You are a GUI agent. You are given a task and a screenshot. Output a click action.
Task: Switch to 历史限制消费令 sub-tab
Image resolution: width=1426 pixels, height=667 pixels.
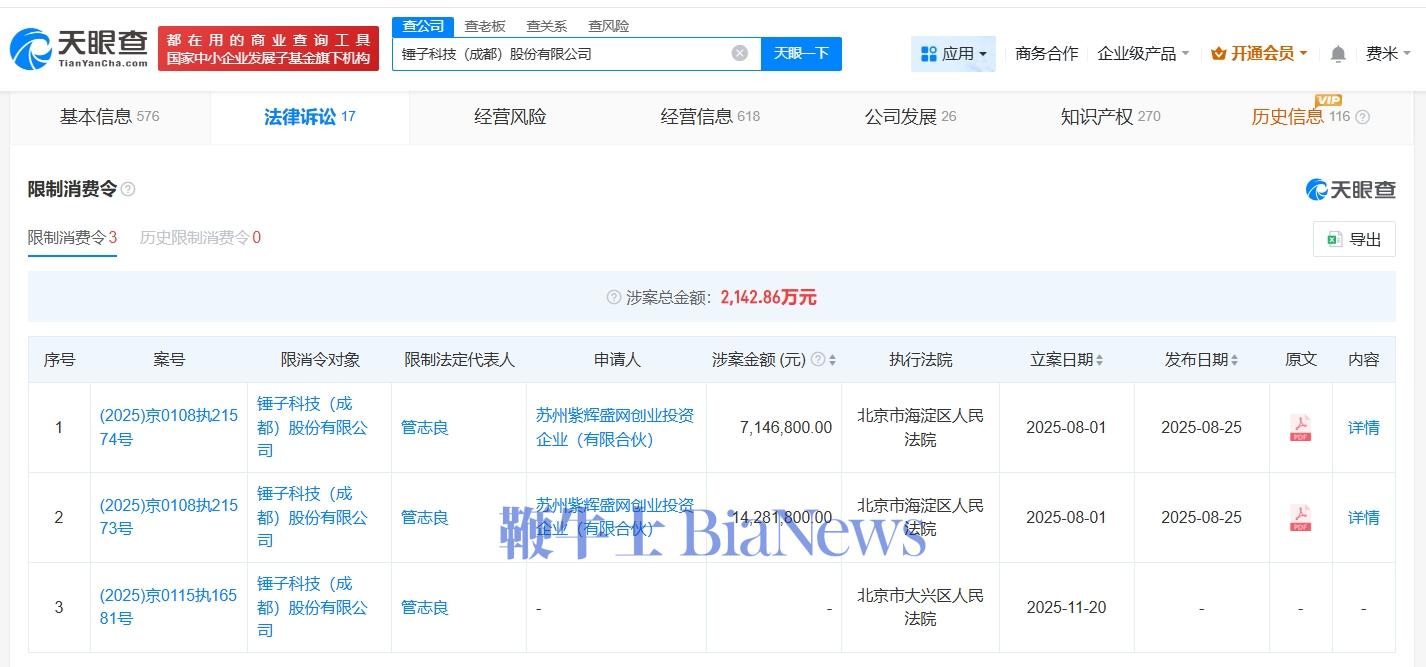[x=200, y=238]
